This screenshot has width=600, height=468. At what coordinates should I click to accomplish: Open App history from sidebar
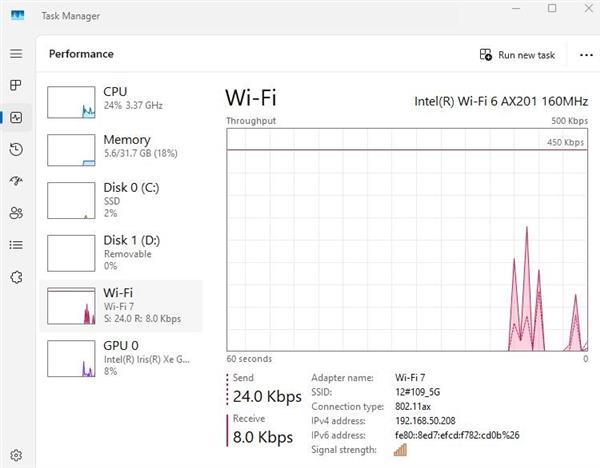click(16, 150)
